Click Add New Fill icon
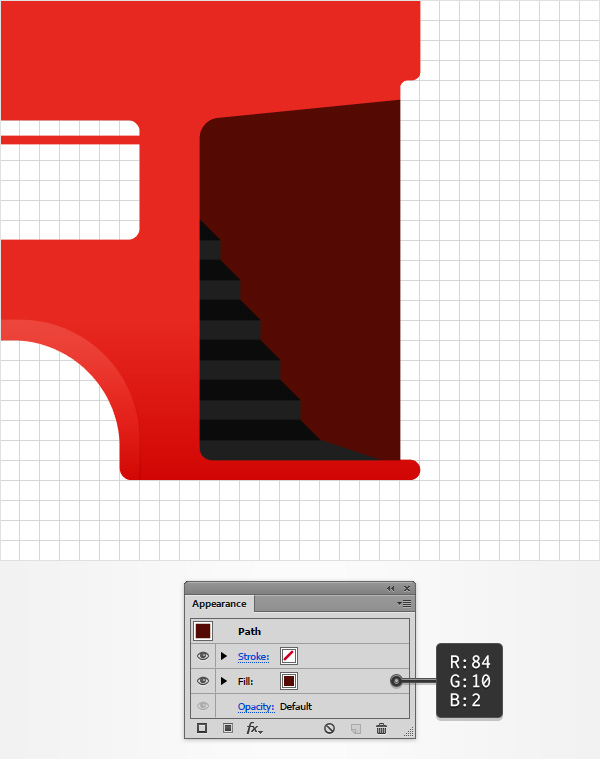 pyautogui.click(x=228, y=728)
